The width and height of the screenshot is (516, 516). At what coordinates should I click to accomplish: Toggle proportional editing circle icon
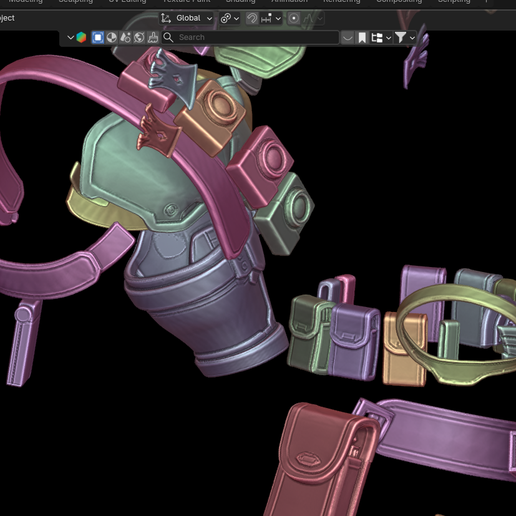tap(294, 18)
